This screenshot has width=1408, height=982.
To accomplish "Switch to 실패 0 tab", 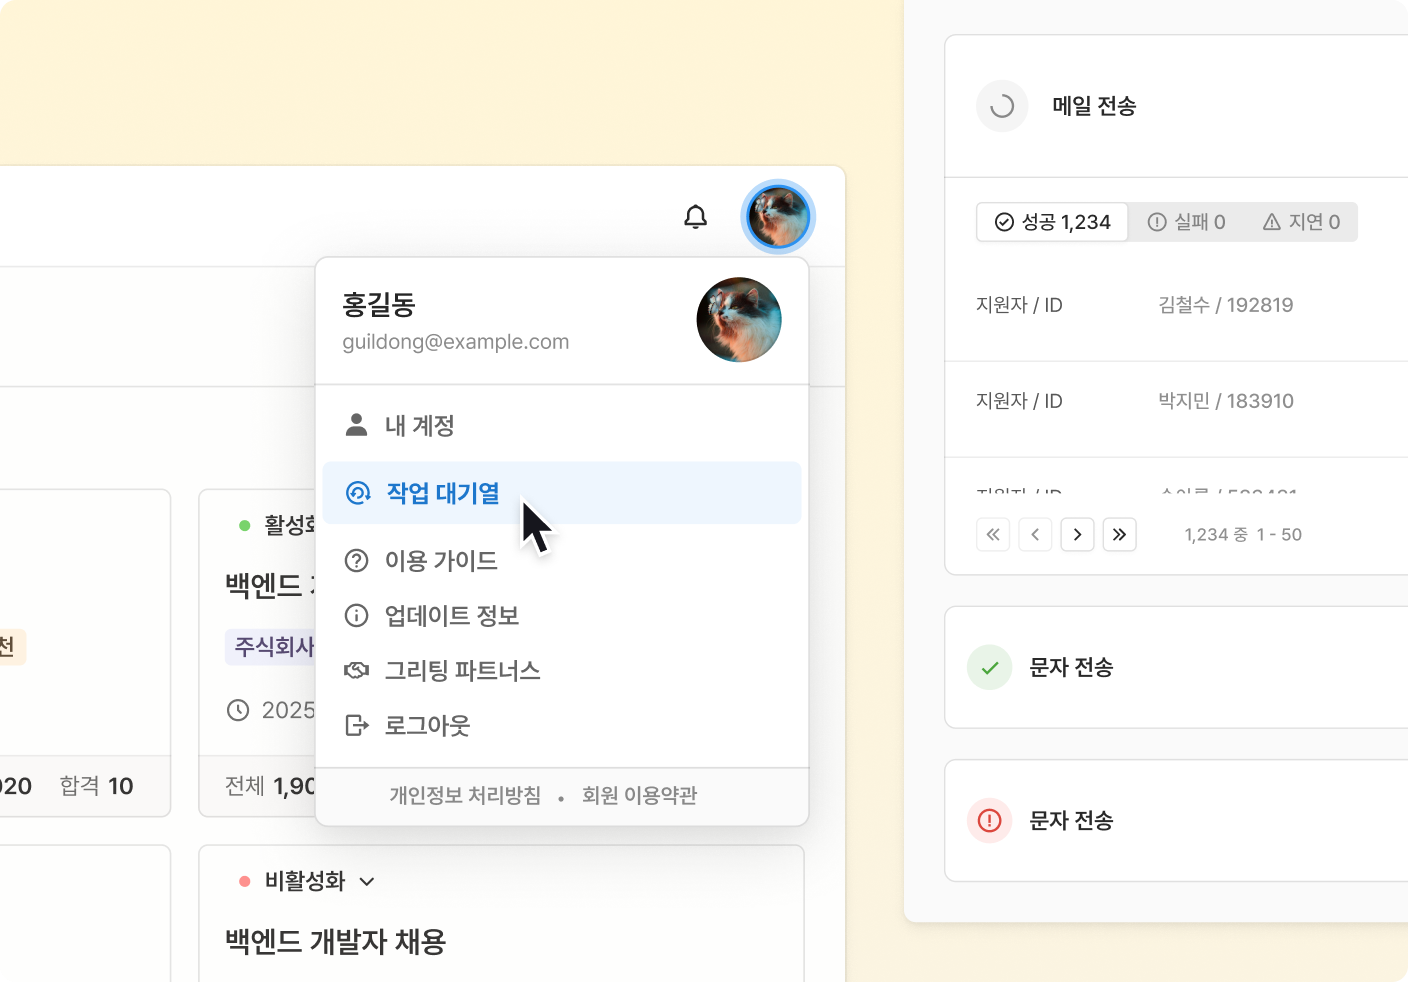I will click(1186, 222).
